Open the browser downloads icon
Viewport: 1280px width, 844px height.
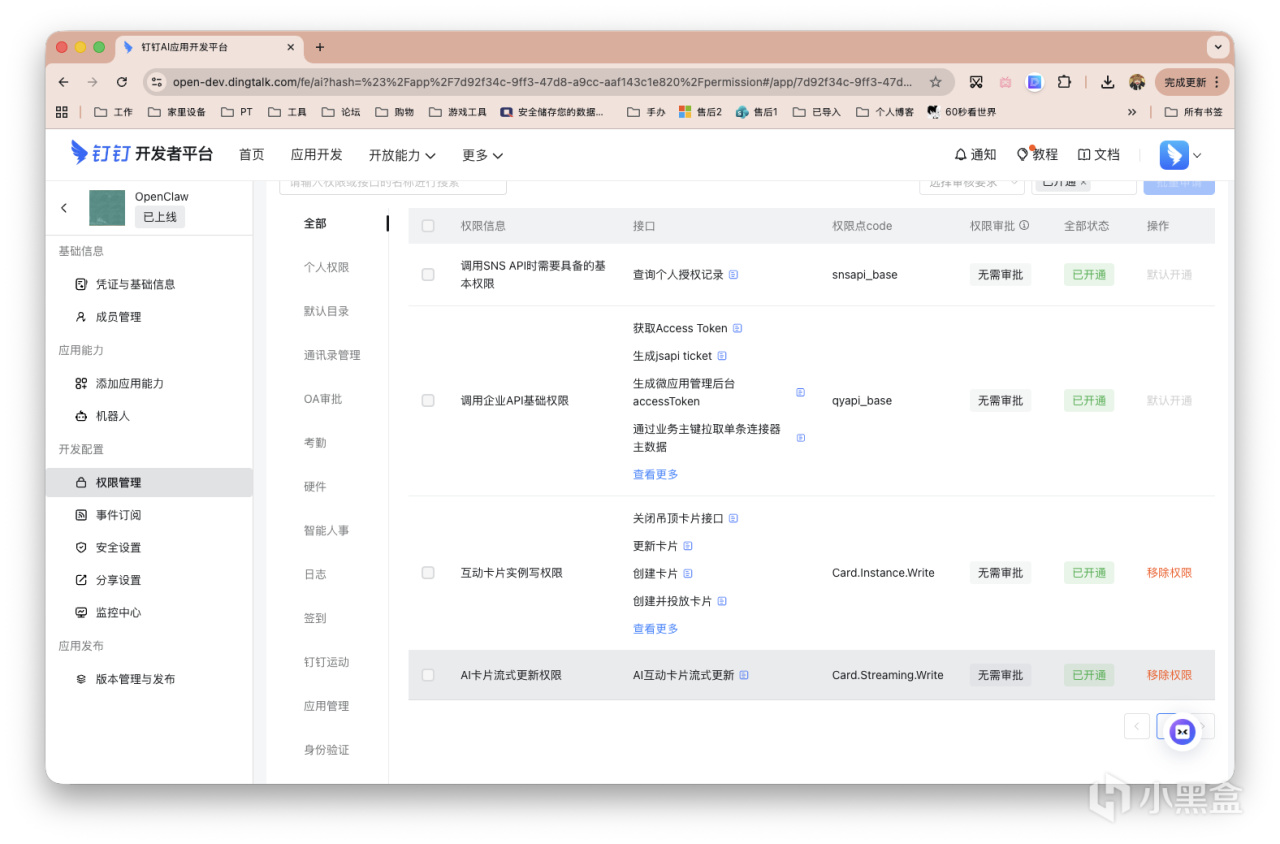click(x=1108, y=82)
